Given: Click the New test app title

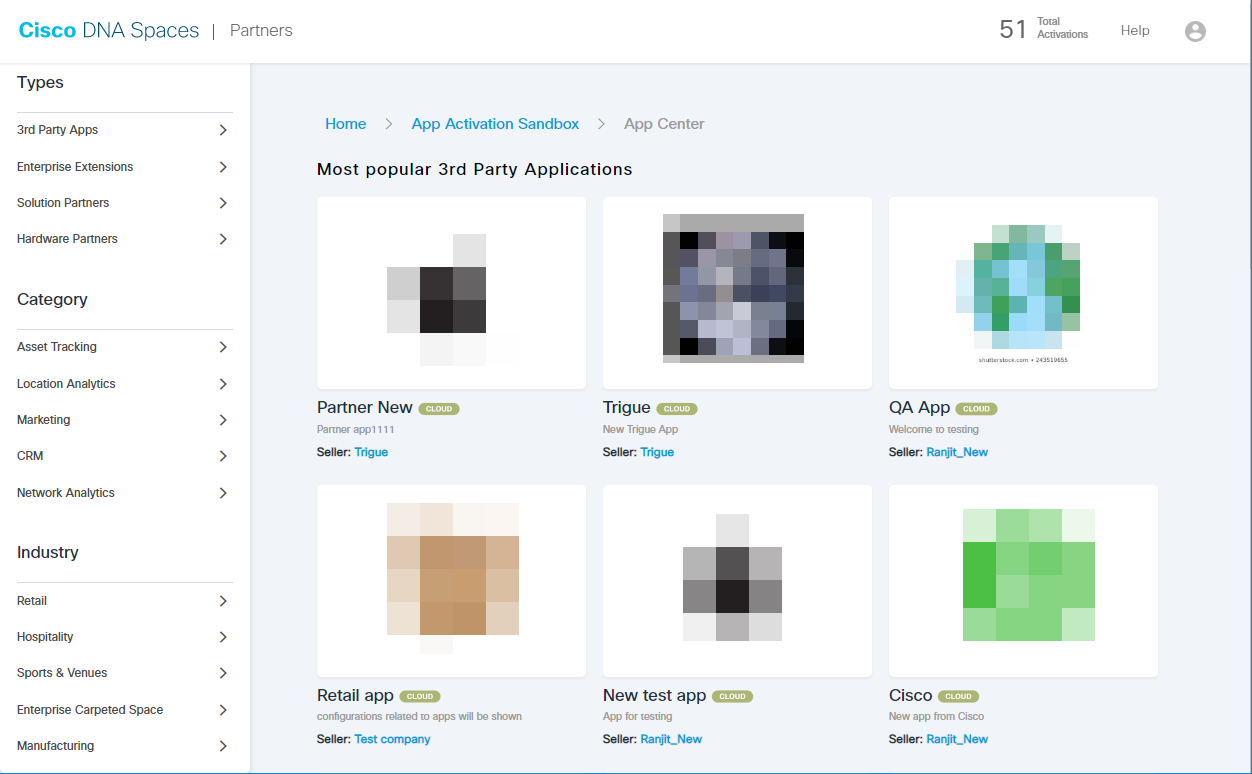Looking at the screenshot, I should pos(654,696).
